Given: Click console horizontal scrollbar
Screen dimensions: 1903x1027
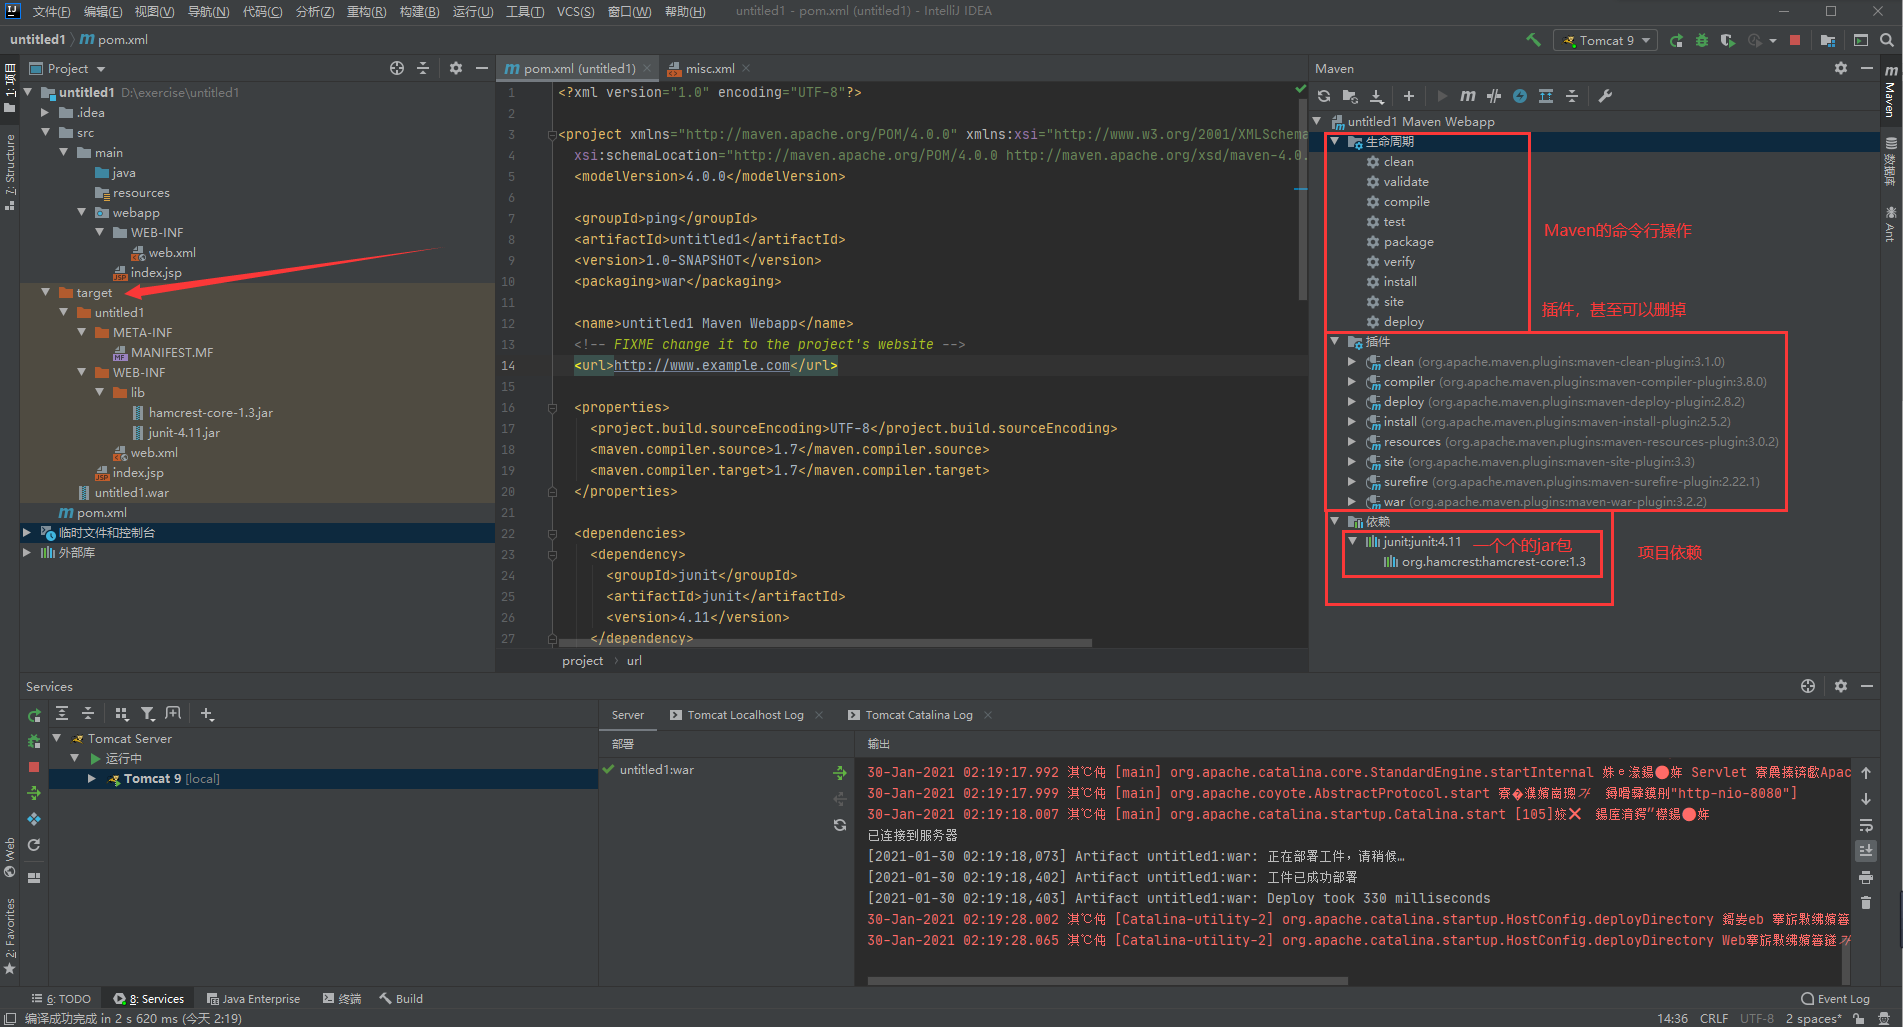Looking at the screenshot, I should pyautogui.click(x=1108, y=981).
